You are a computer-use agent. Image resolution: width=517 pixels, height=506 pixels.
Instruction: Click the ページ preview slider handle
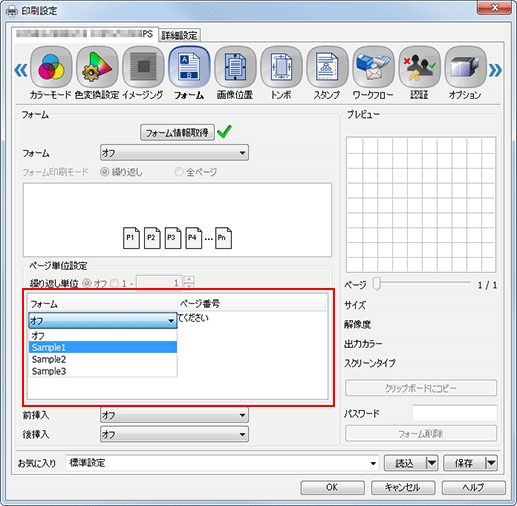tap(377, 284)
